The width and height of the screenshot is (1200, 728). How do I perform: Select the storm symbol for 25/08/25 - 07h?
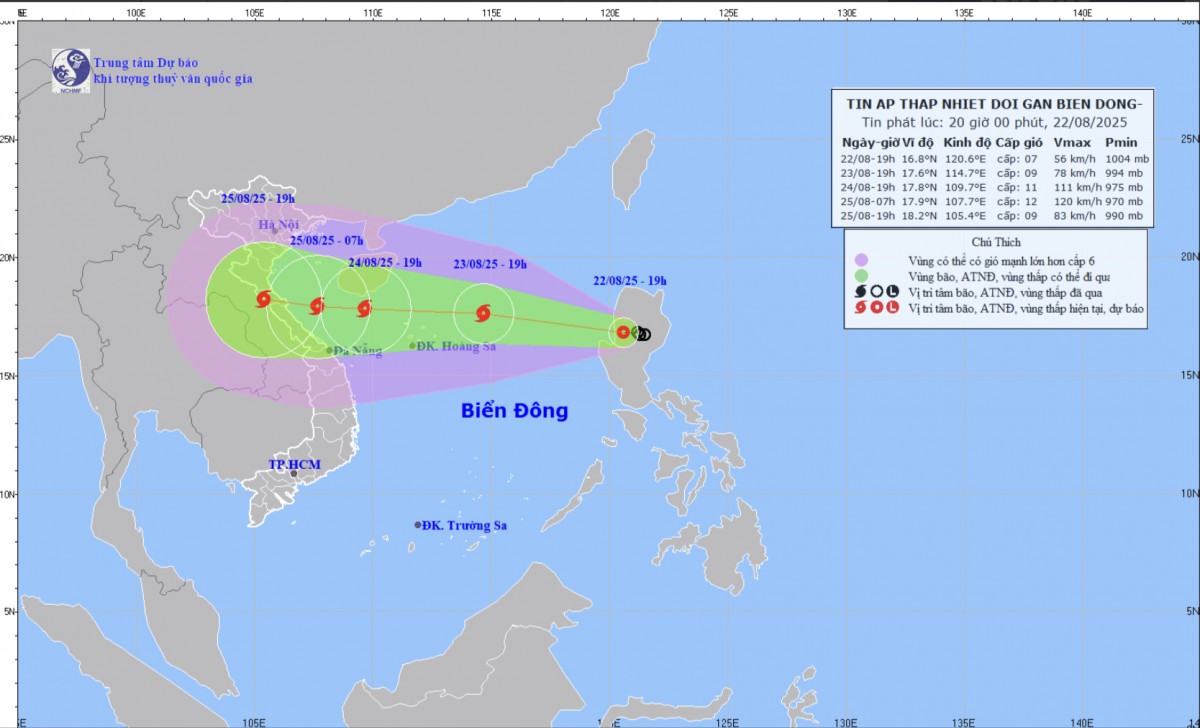pos(317,306)
